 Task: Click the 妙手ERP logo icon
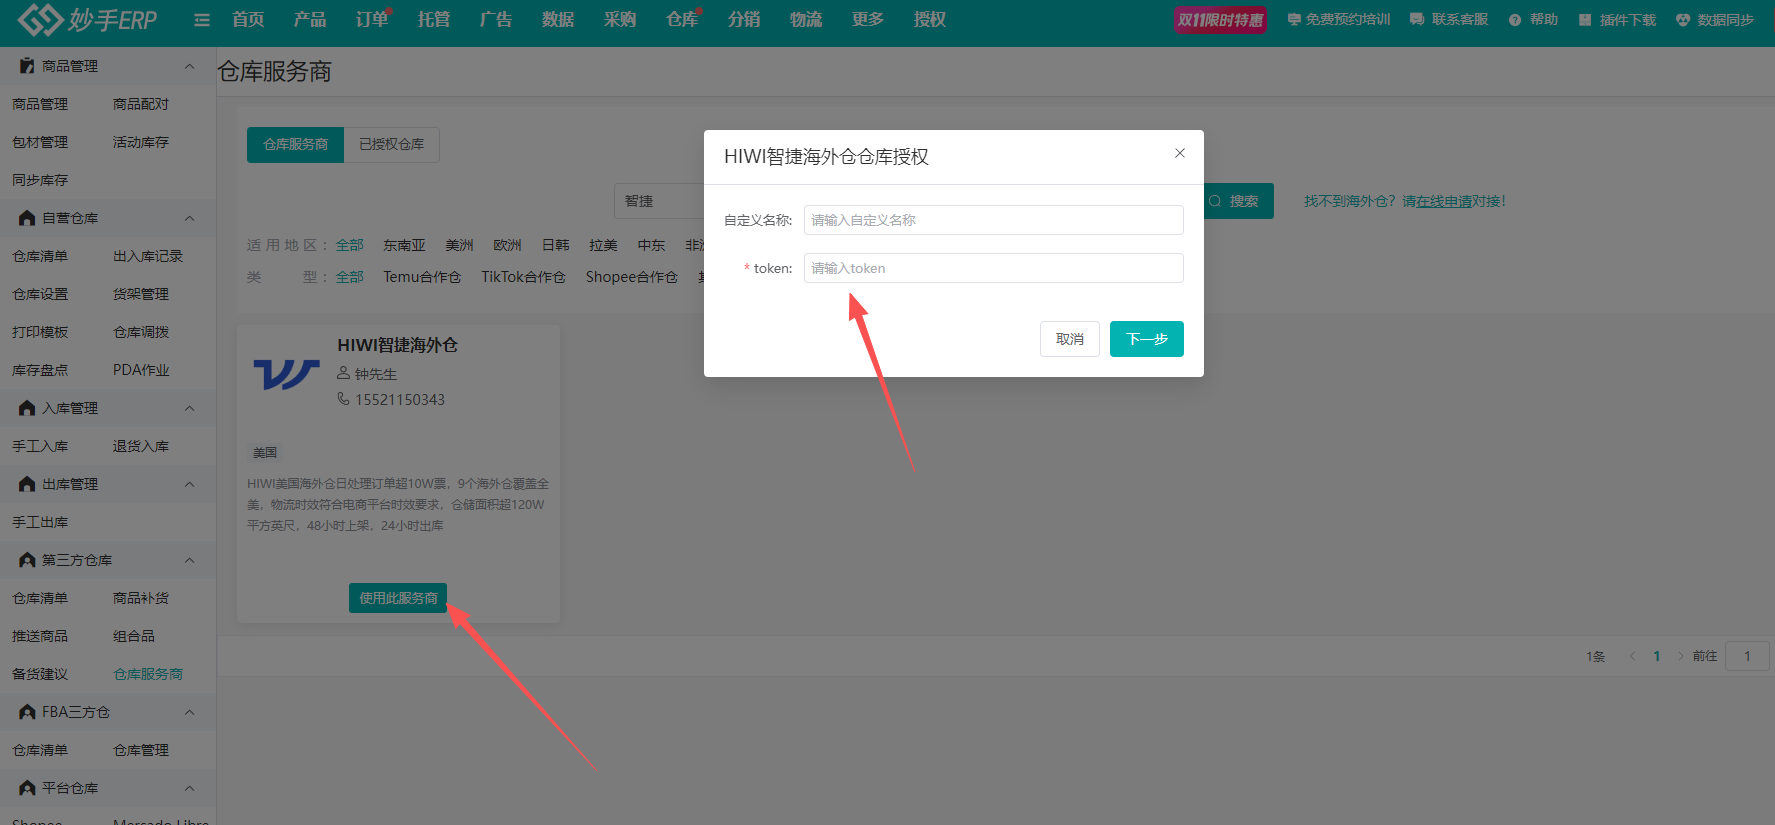[40, 19]
